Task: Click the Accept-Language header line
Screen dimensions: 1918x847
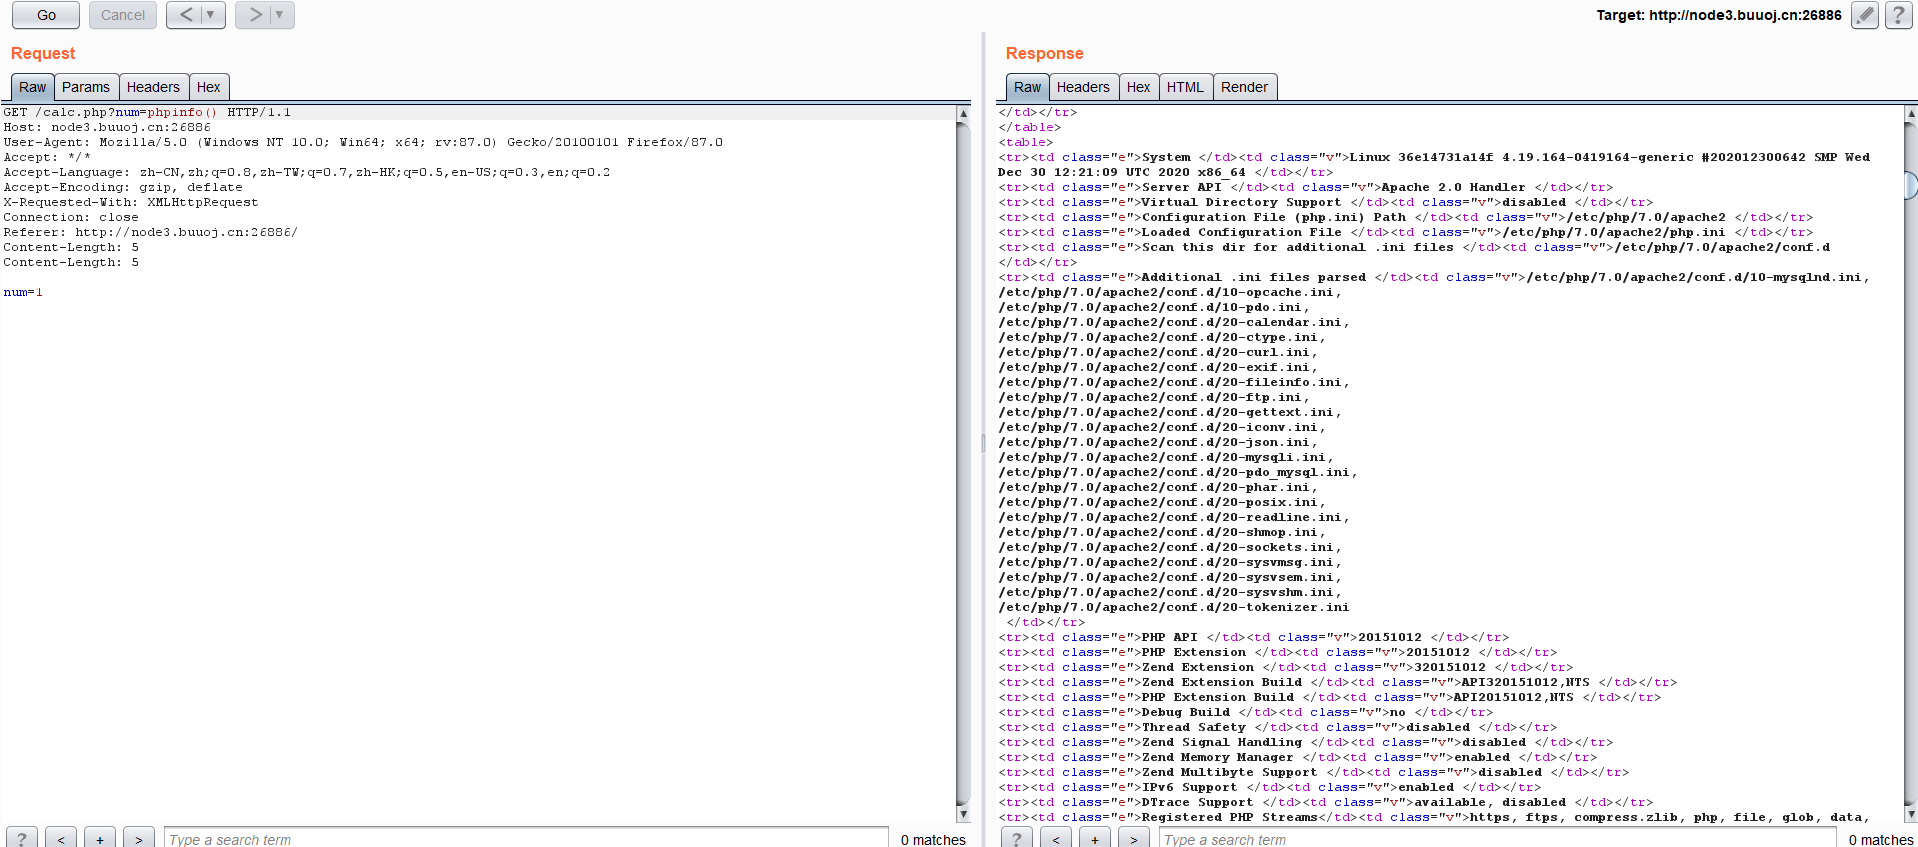Action: pos(307,172)
